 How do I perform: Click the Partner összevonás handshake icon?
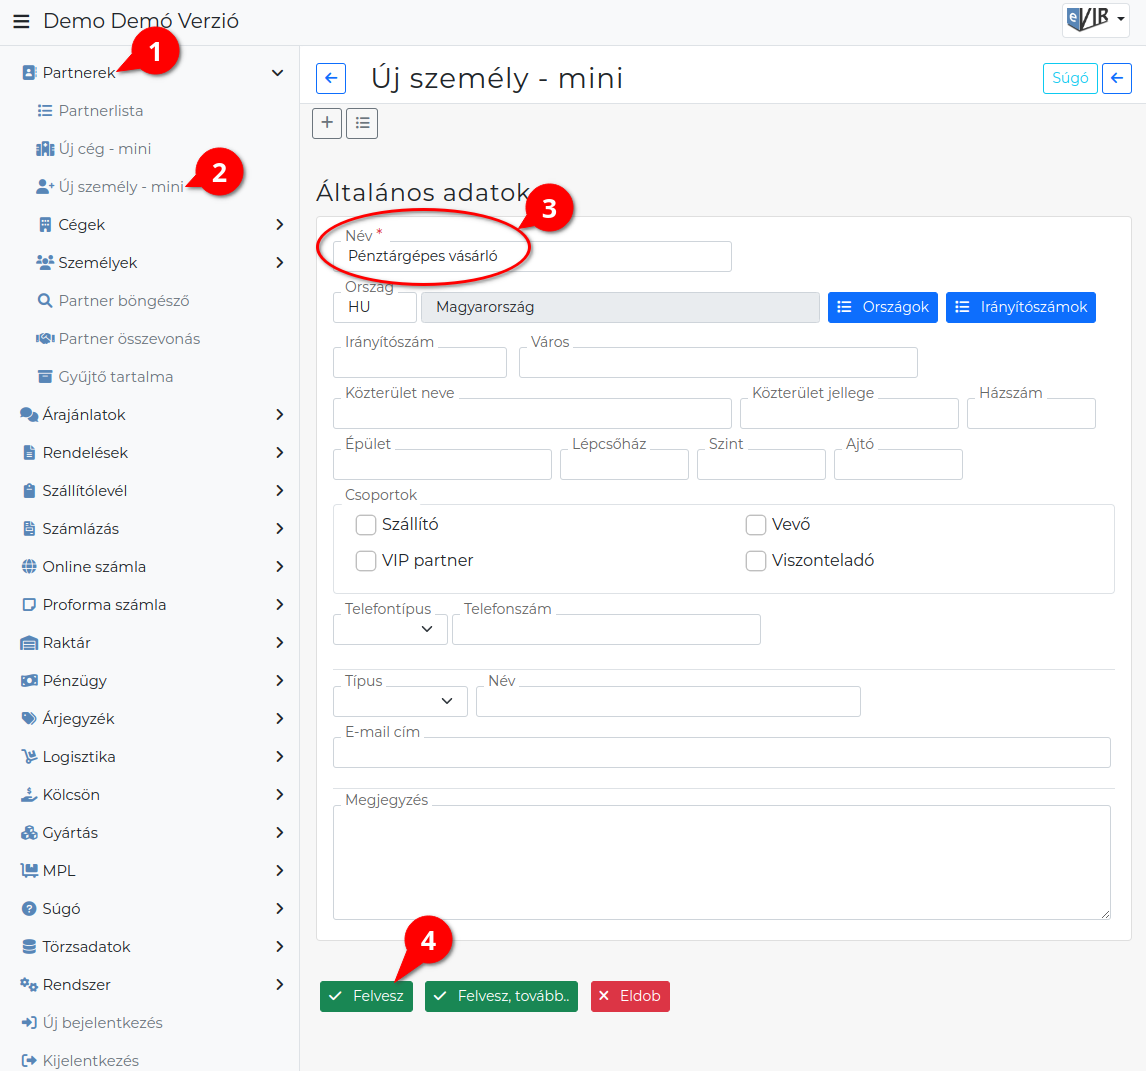(45, 338)
